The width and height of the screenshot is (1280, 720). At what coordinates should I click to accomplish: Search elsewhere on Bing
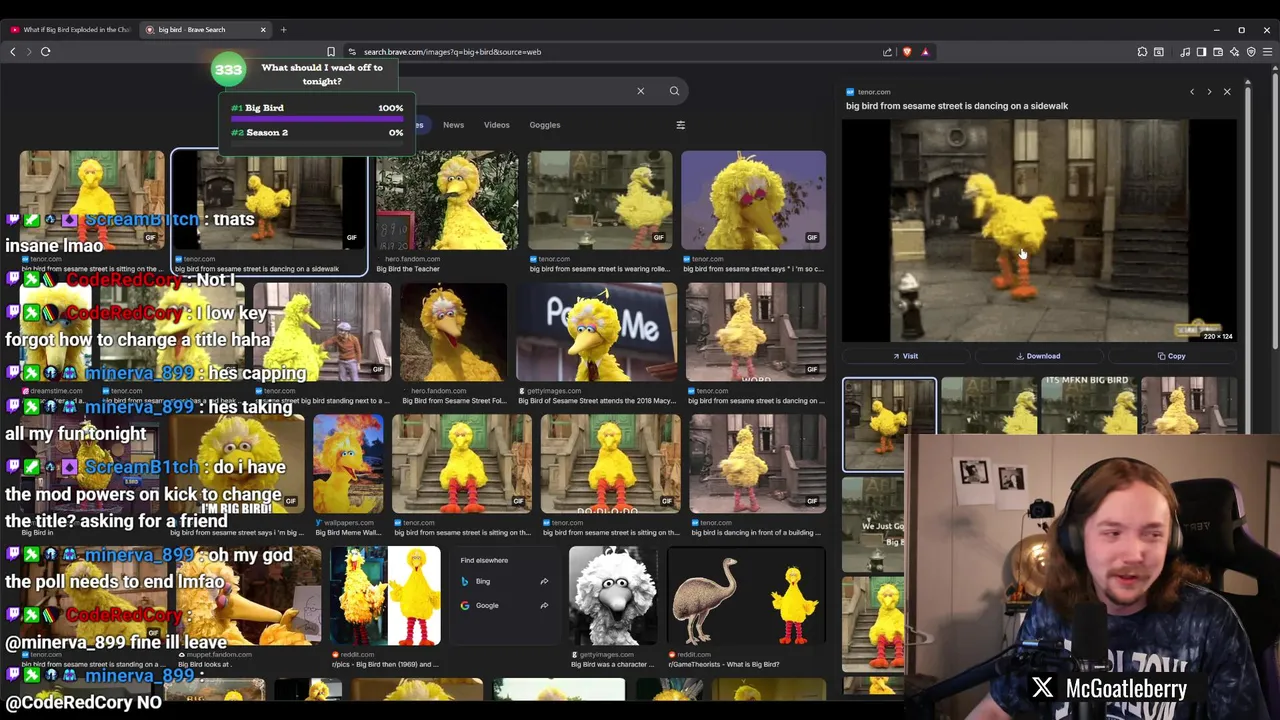click(504, 581)
